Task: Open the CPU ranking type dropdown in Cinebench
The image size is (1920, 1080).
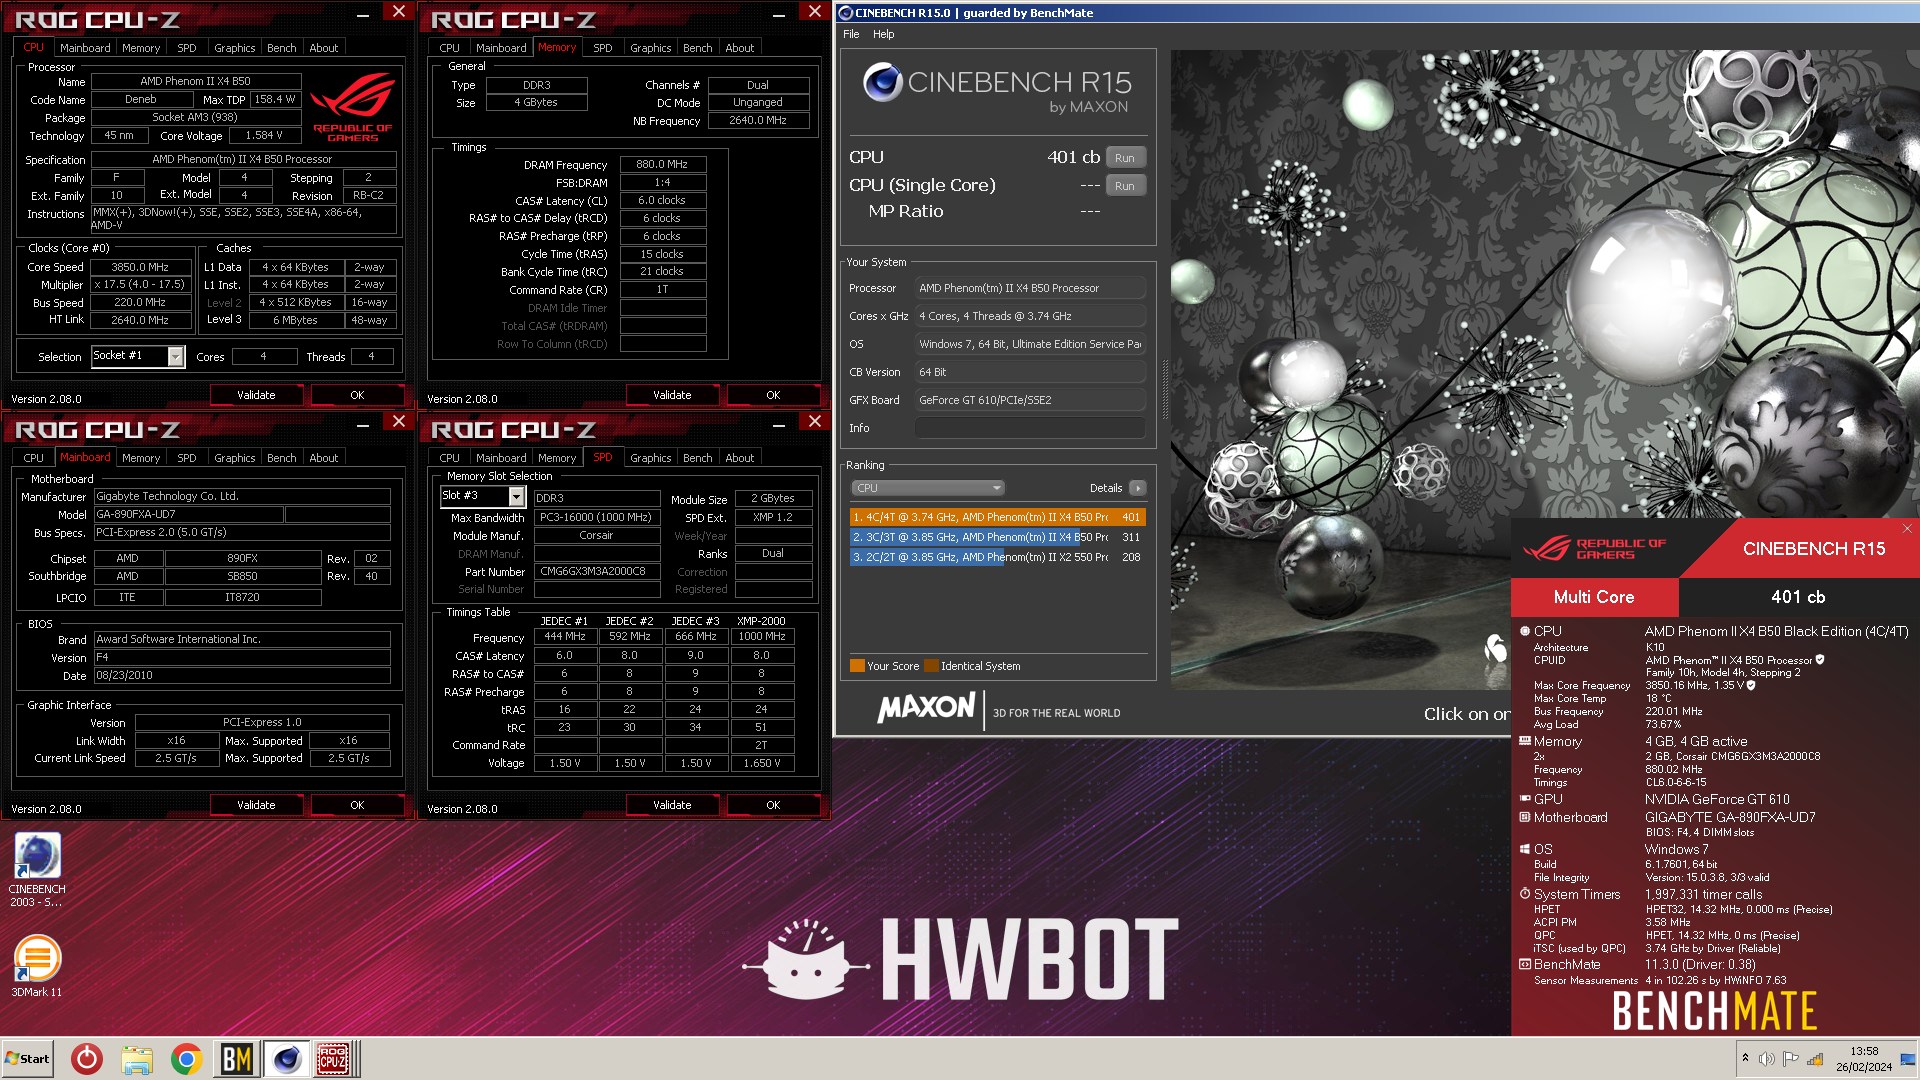Action: coord(927,488)
